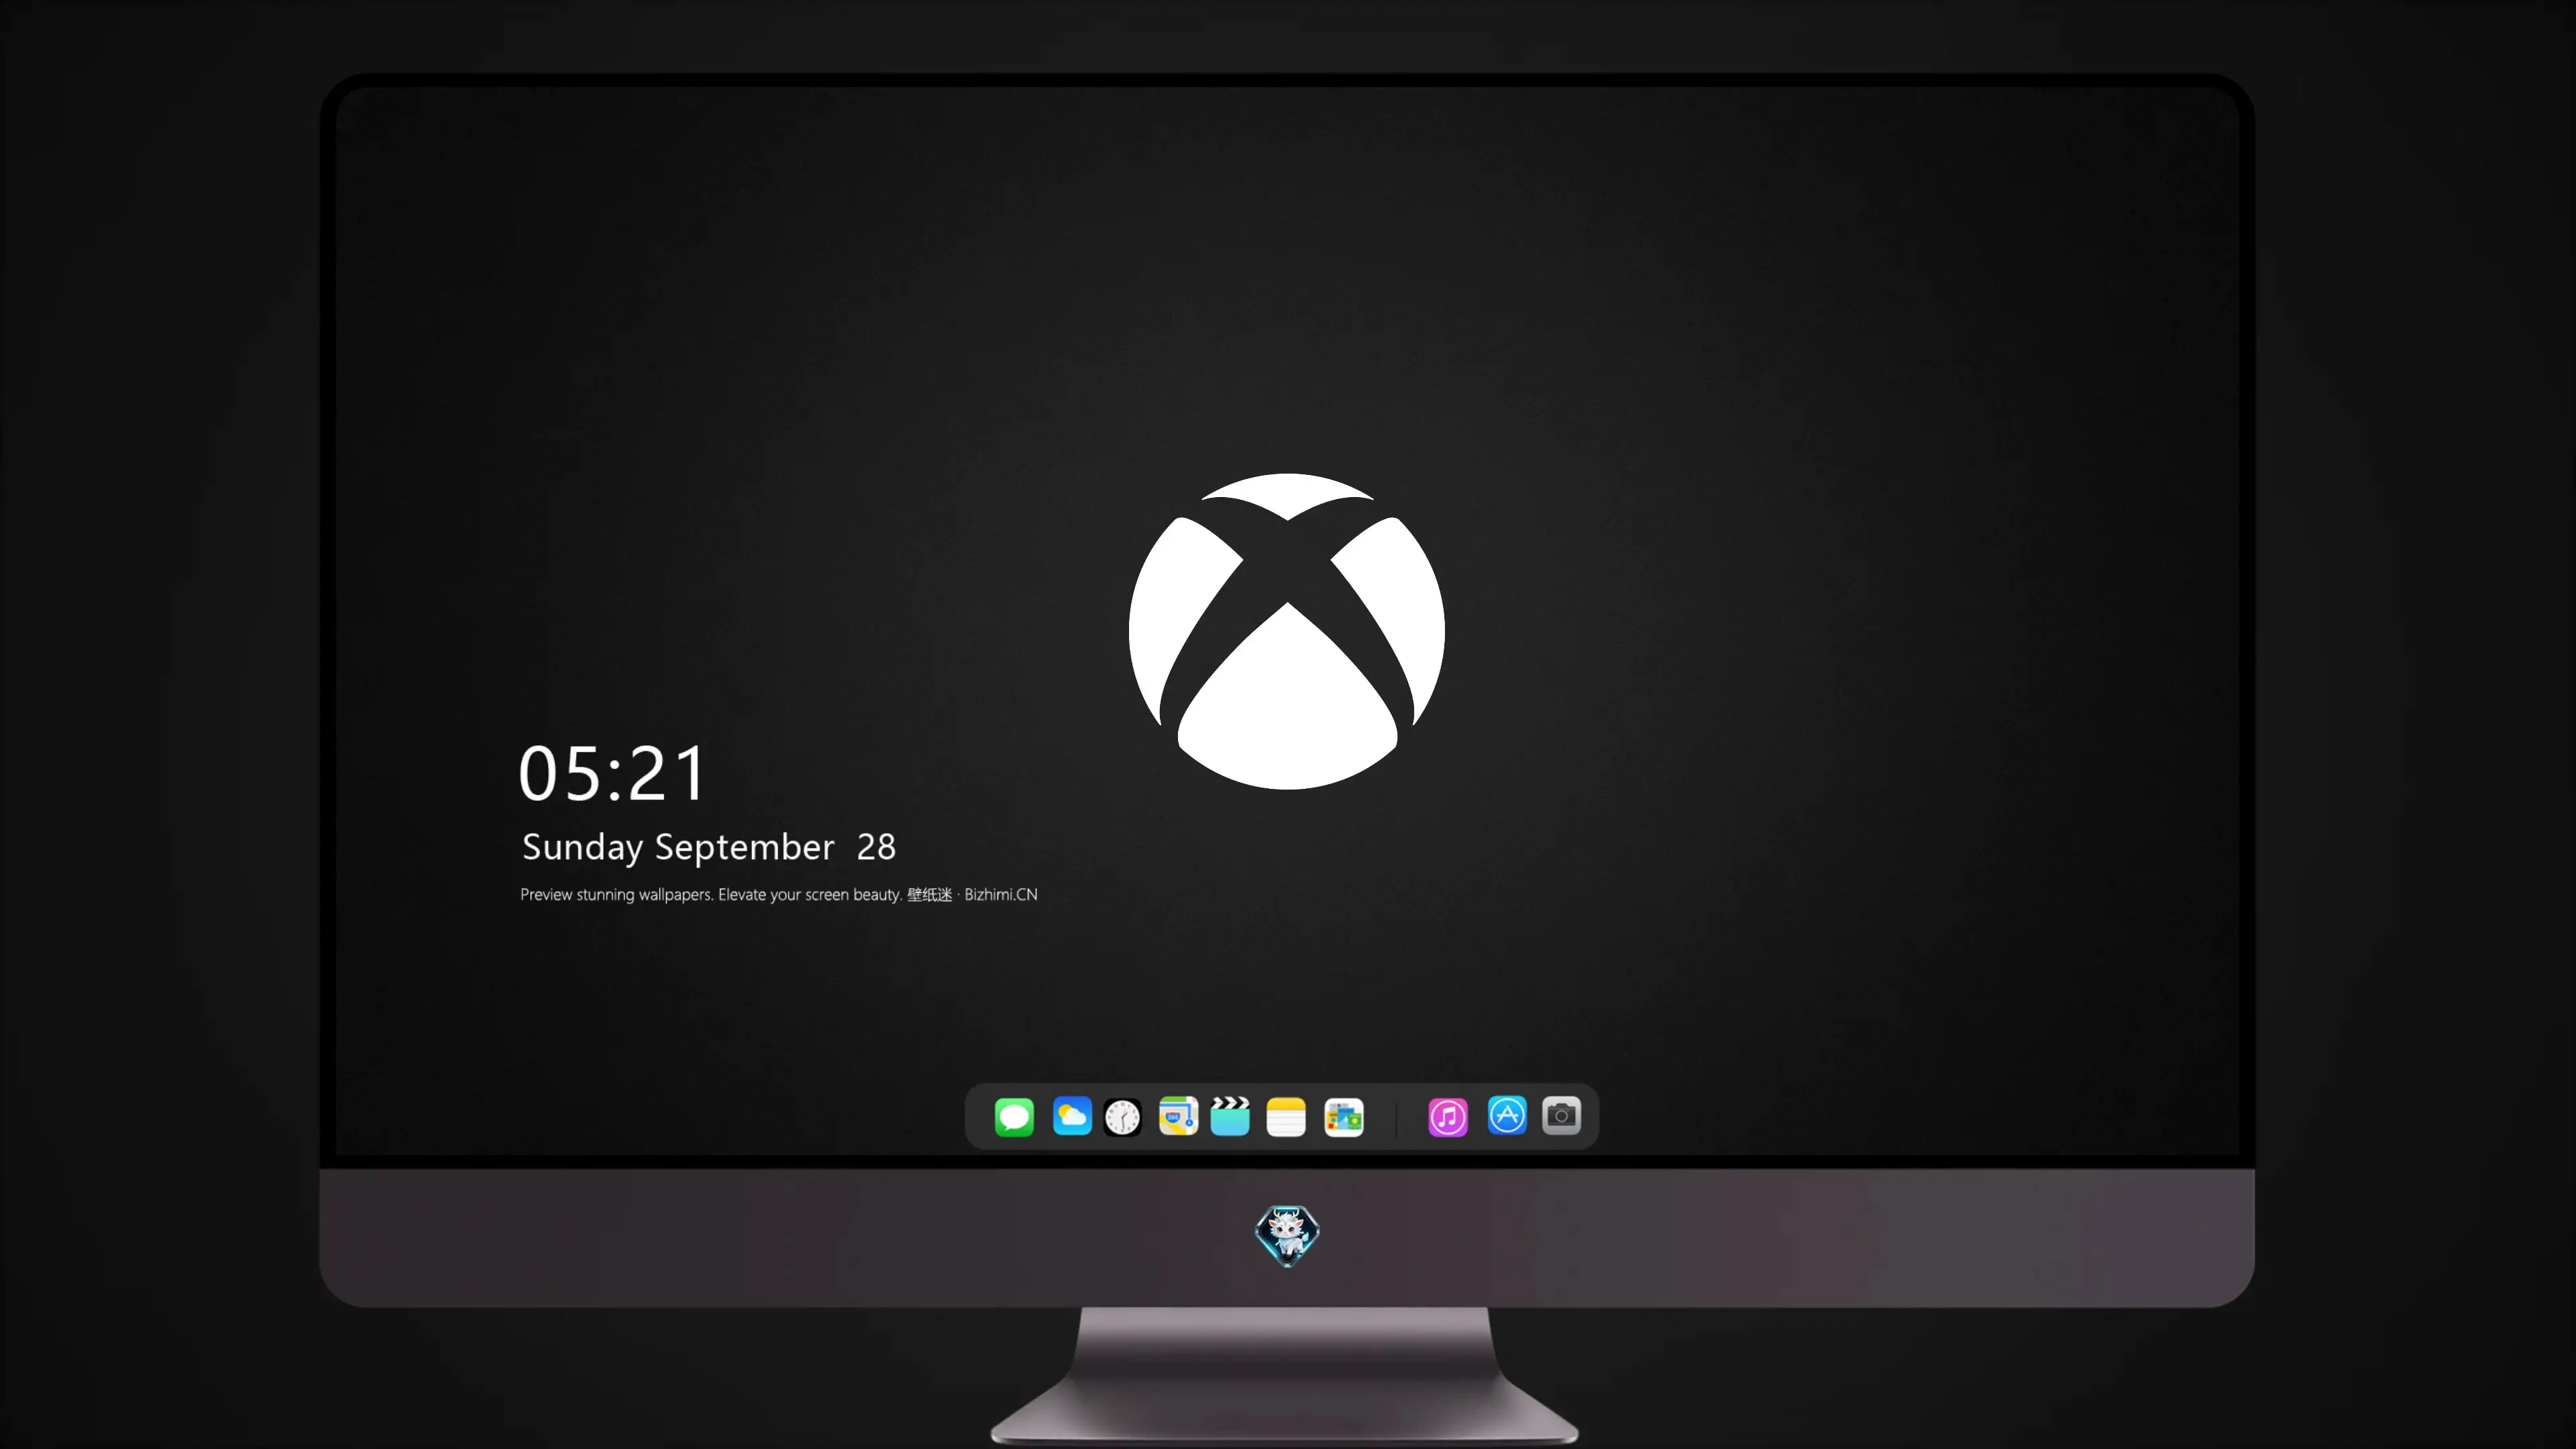Click the dragon mascot badge on monitor chin

[x=1287, y=1235]
